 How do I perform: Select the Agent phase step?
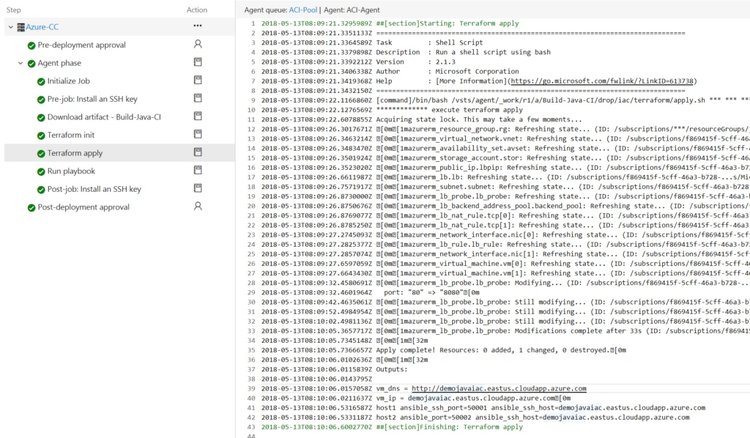click(x=59, y=63)
